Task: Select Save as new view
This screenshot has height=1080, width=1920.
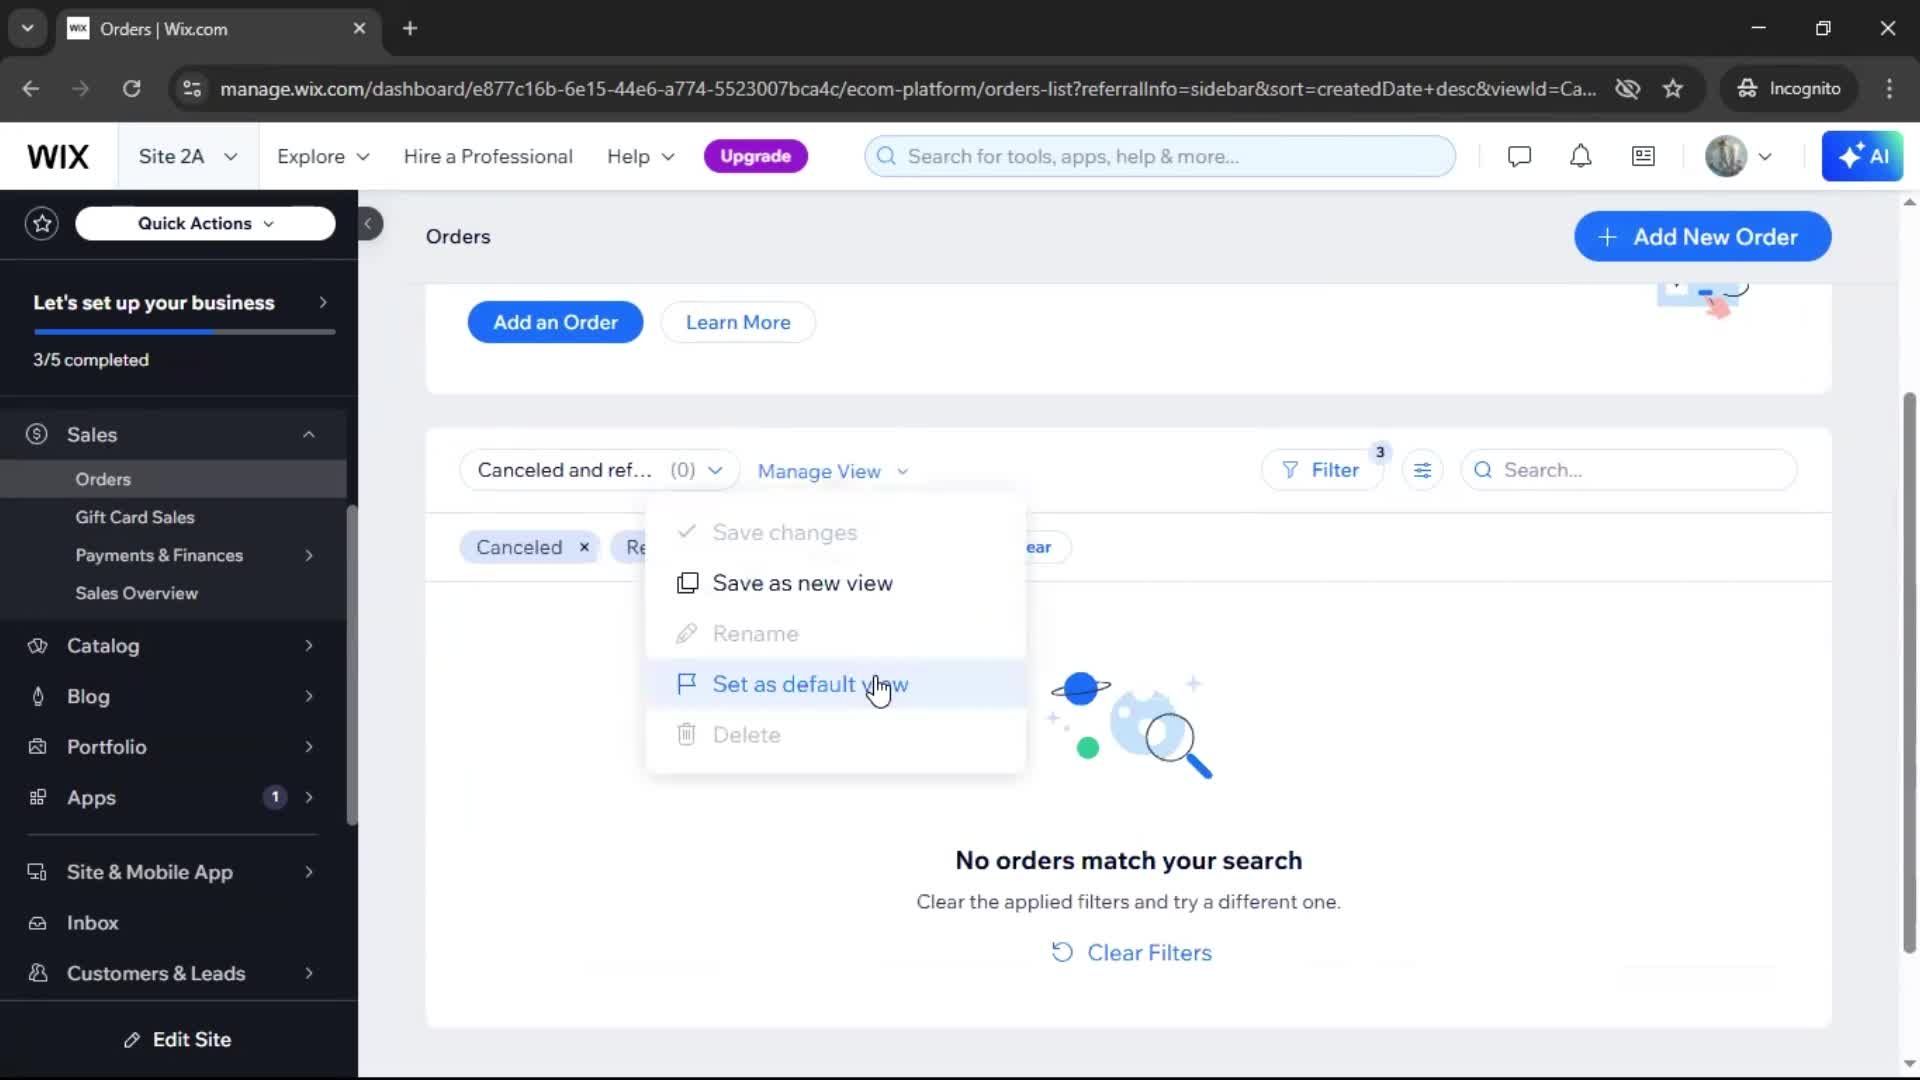Action: pos(836,583)
